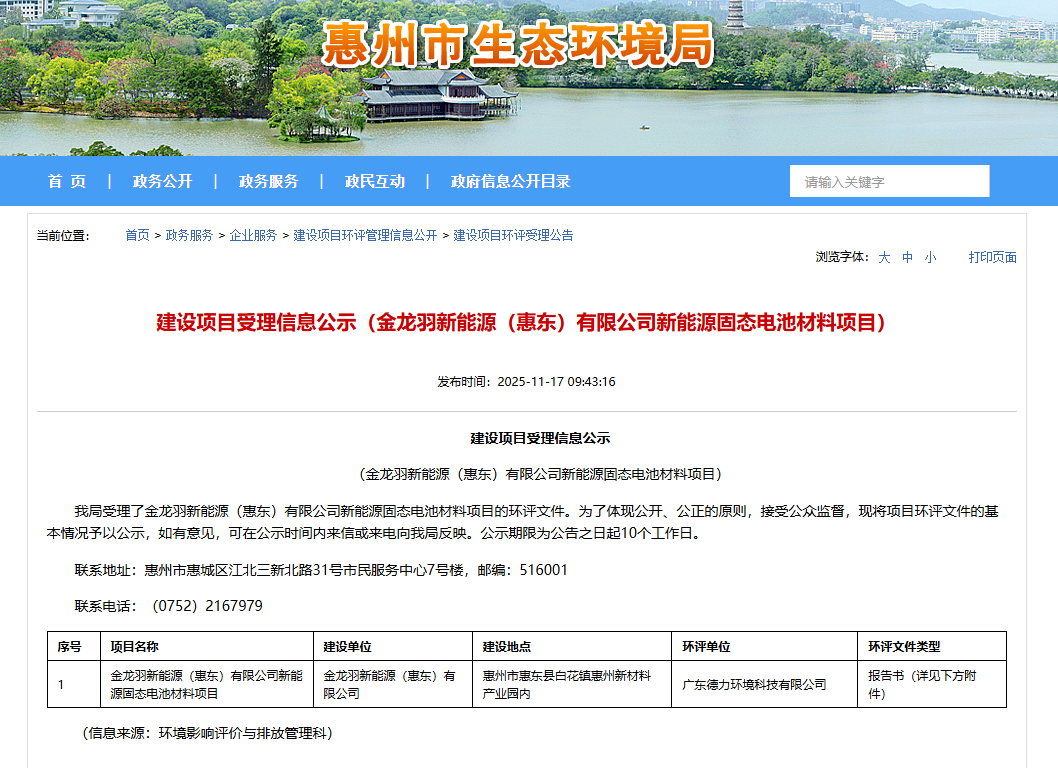Open the 政务公开 navigation menu item
Viewport: 1058px width, 768px height.
162,181
